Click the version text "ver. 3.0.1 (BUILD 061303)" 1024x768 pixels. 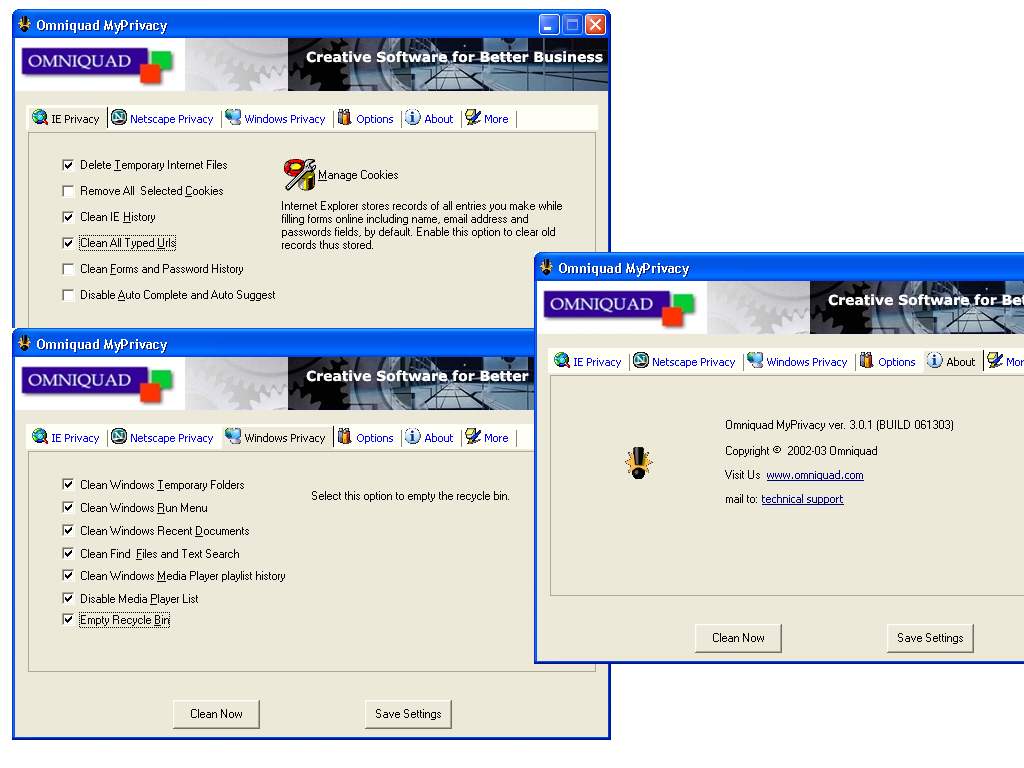pos(891,425)
